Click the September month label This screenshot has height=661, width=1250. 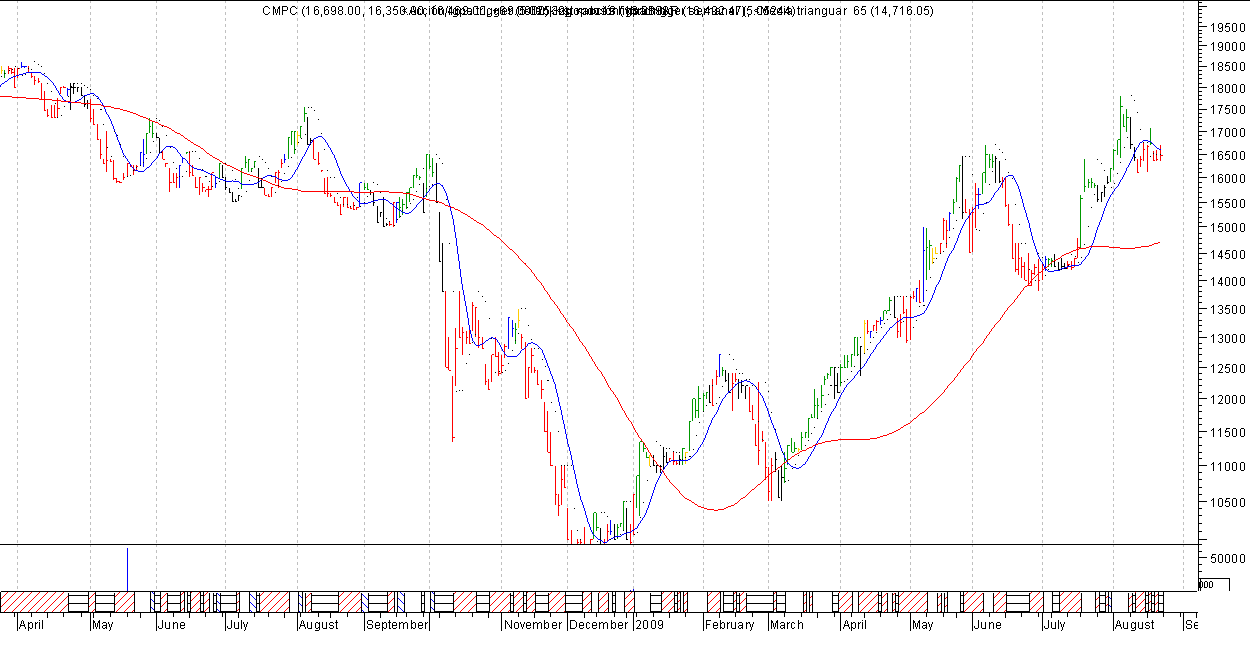click(x=397, y=625)
